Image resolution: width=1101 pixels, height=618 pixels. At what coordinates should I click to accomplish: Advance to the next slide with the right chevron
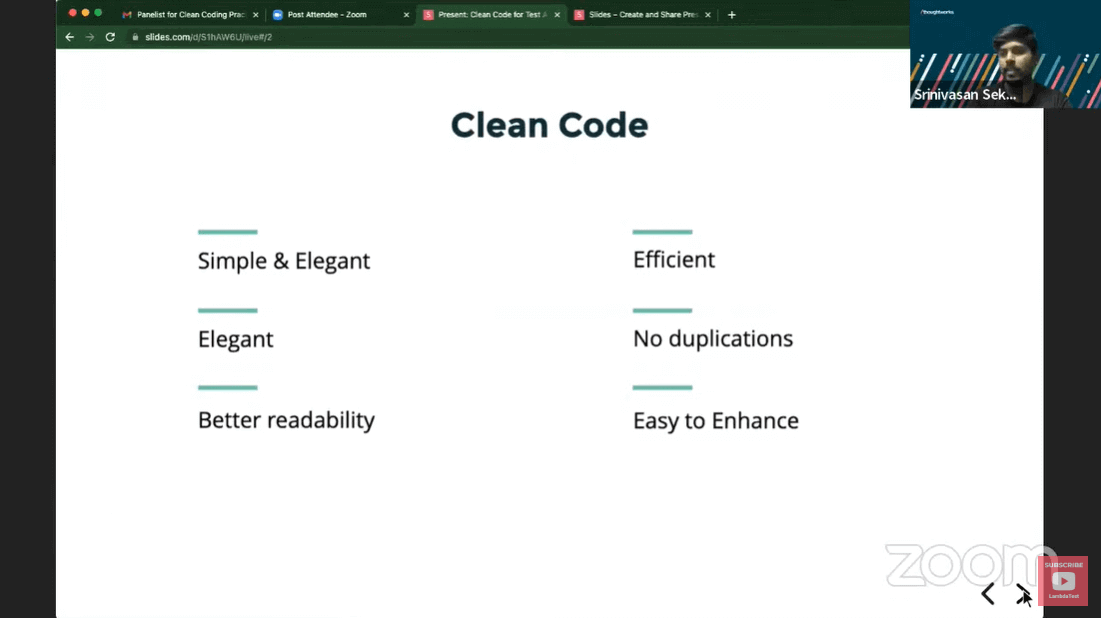click(x=1022, y=593)
